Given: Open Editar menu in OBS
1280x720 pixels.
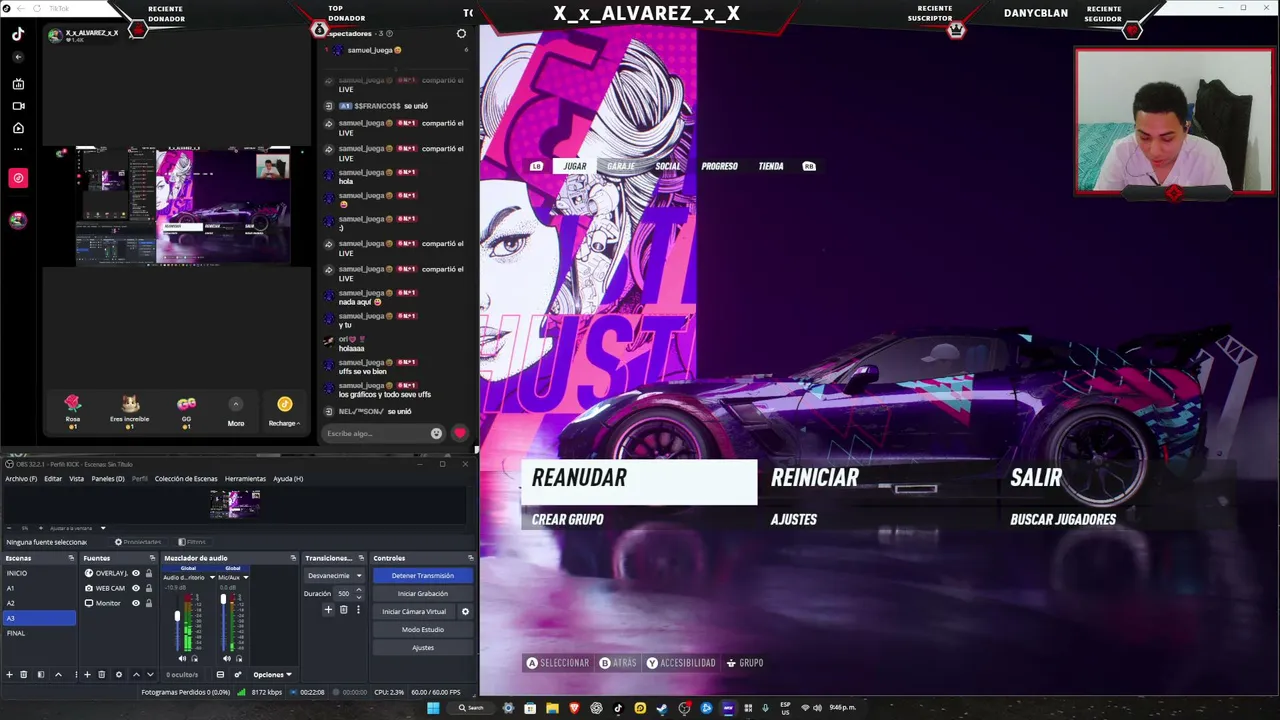Looking at the screenshot, I should (53, 479).
